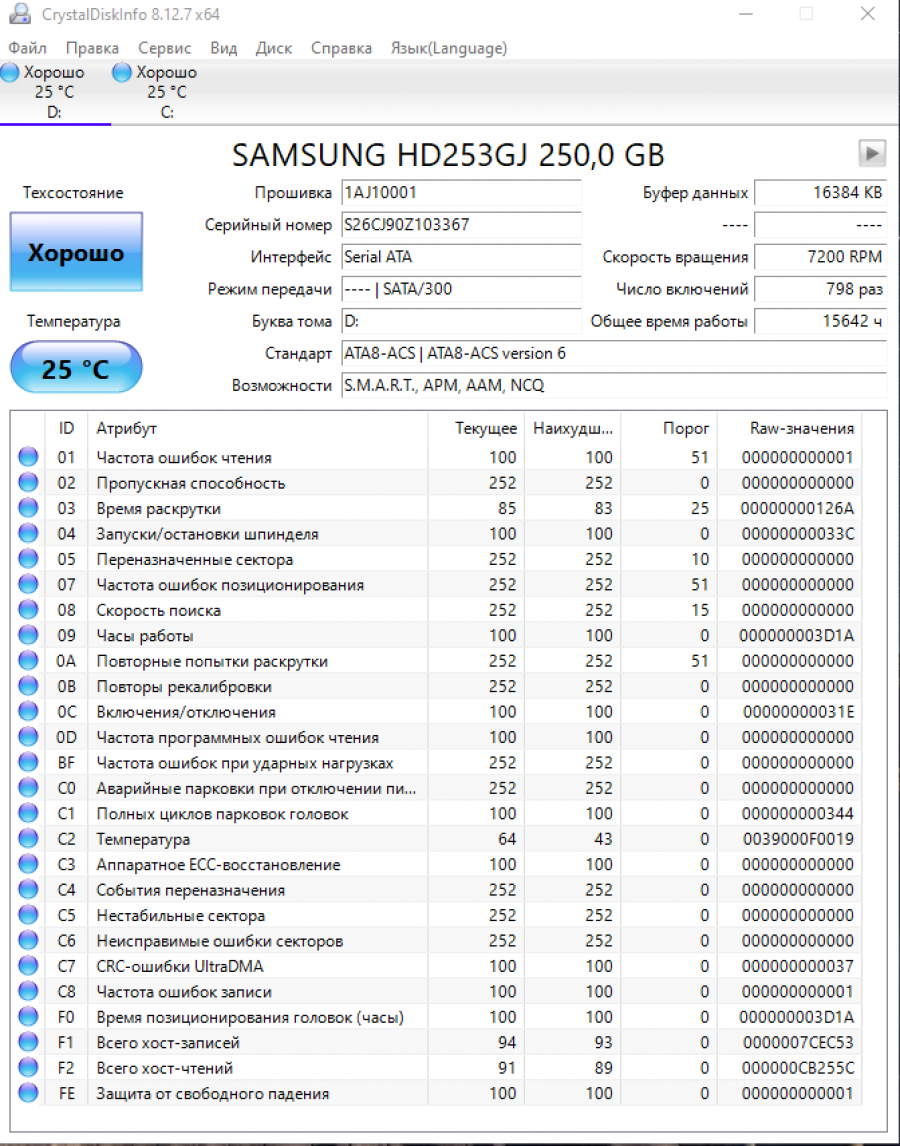
Task: Click the blue health dot beside "Переназначенные сектора"
Action: [28, 559]
